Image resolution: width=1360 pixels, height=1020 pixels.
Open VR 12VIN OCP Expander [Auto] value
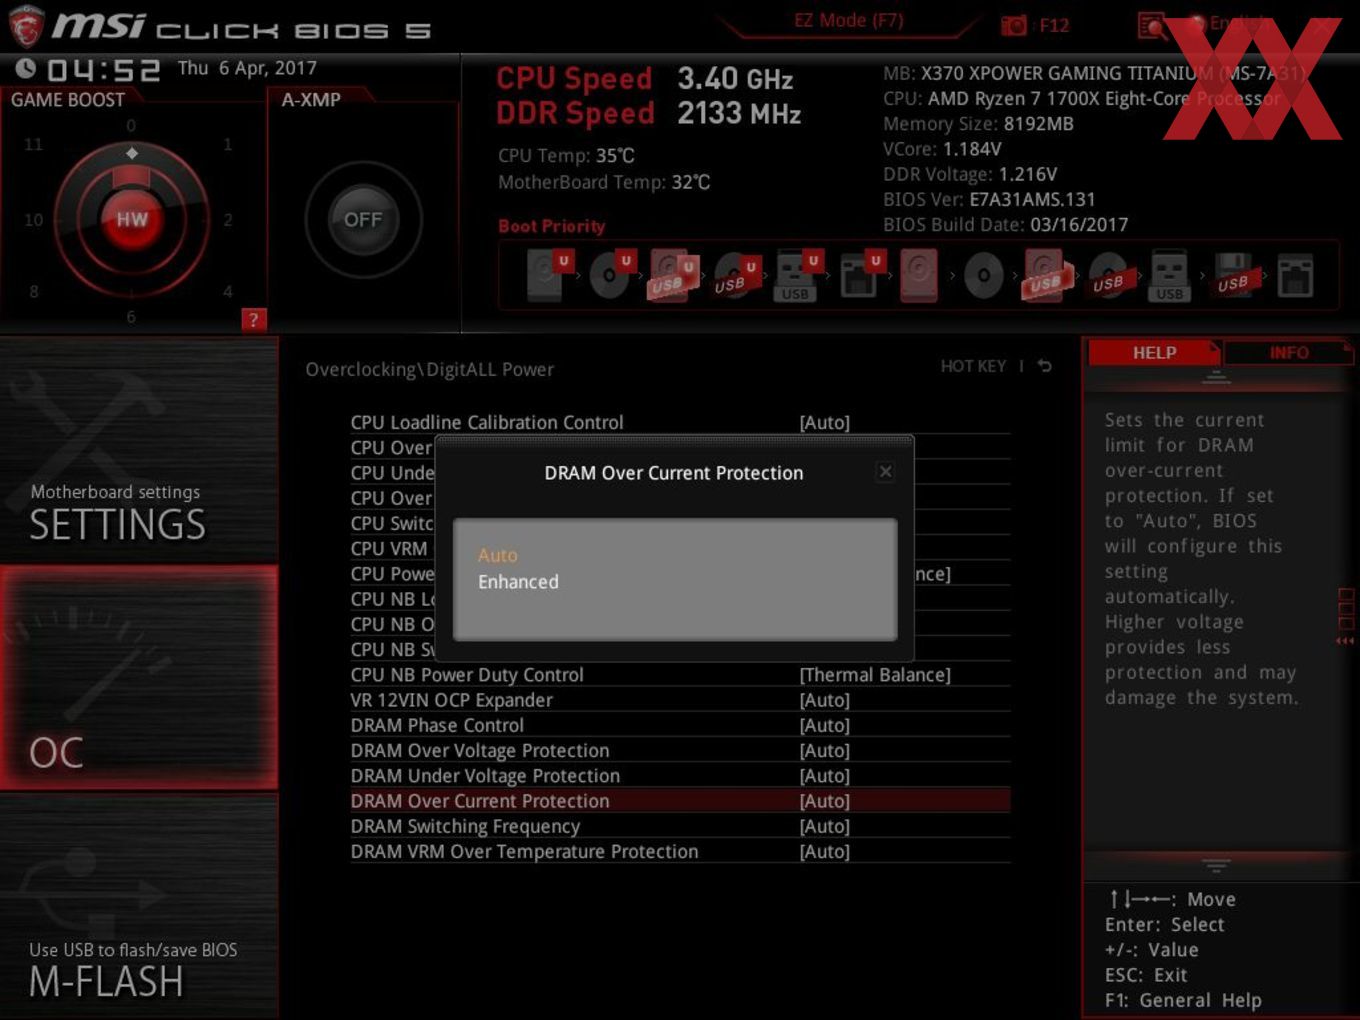tap(824, 700)
